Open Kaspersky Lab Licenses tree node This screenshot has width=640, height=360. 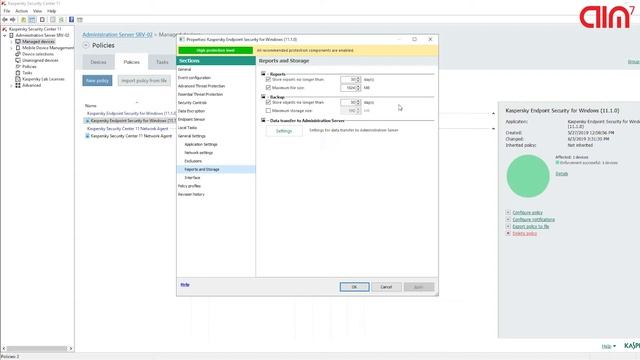click(x=43, y=79)
